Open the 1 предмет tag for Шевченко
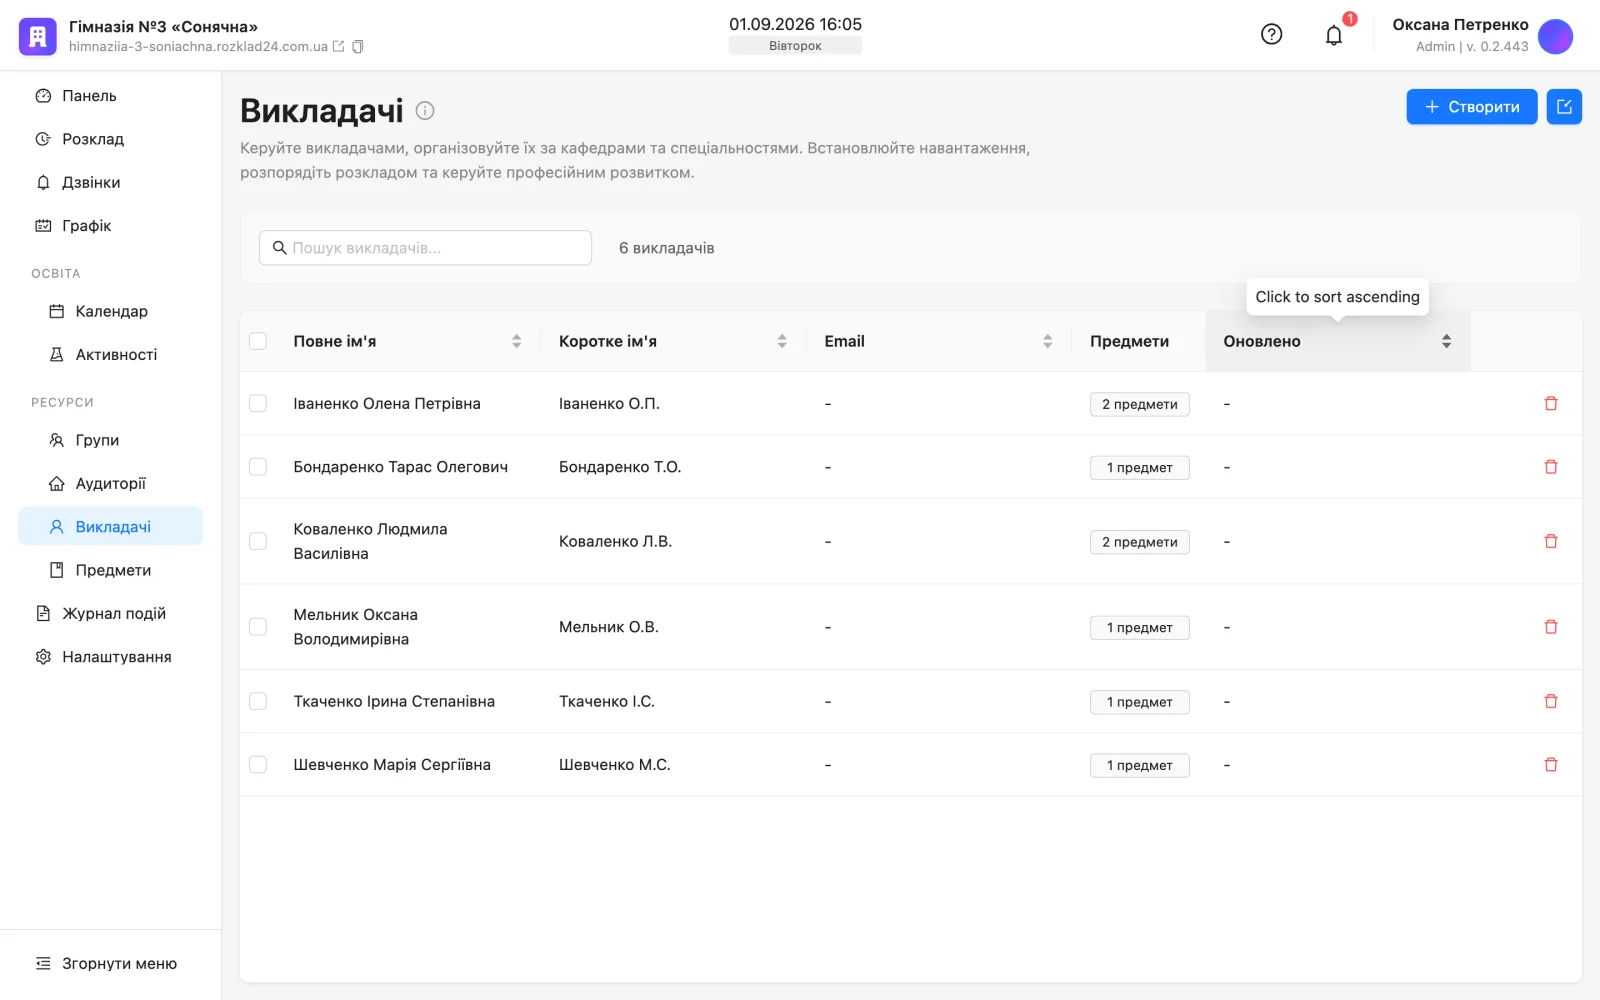Viewport: 1600px width, 1000px height. 1139,765
